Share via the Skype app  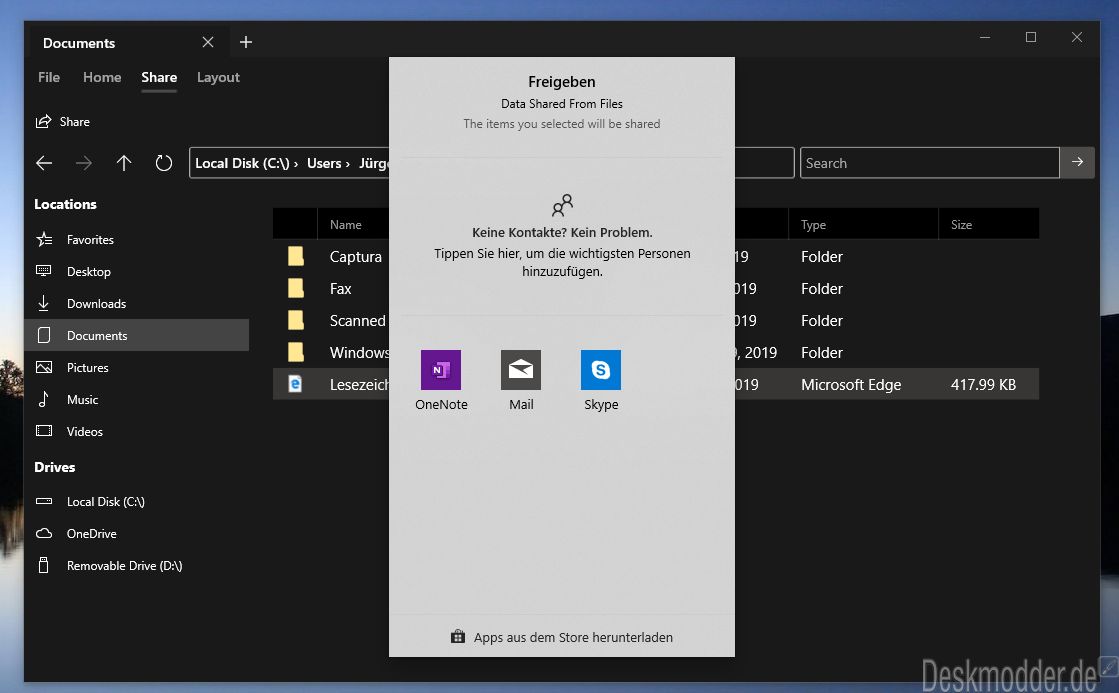point(601,380)
